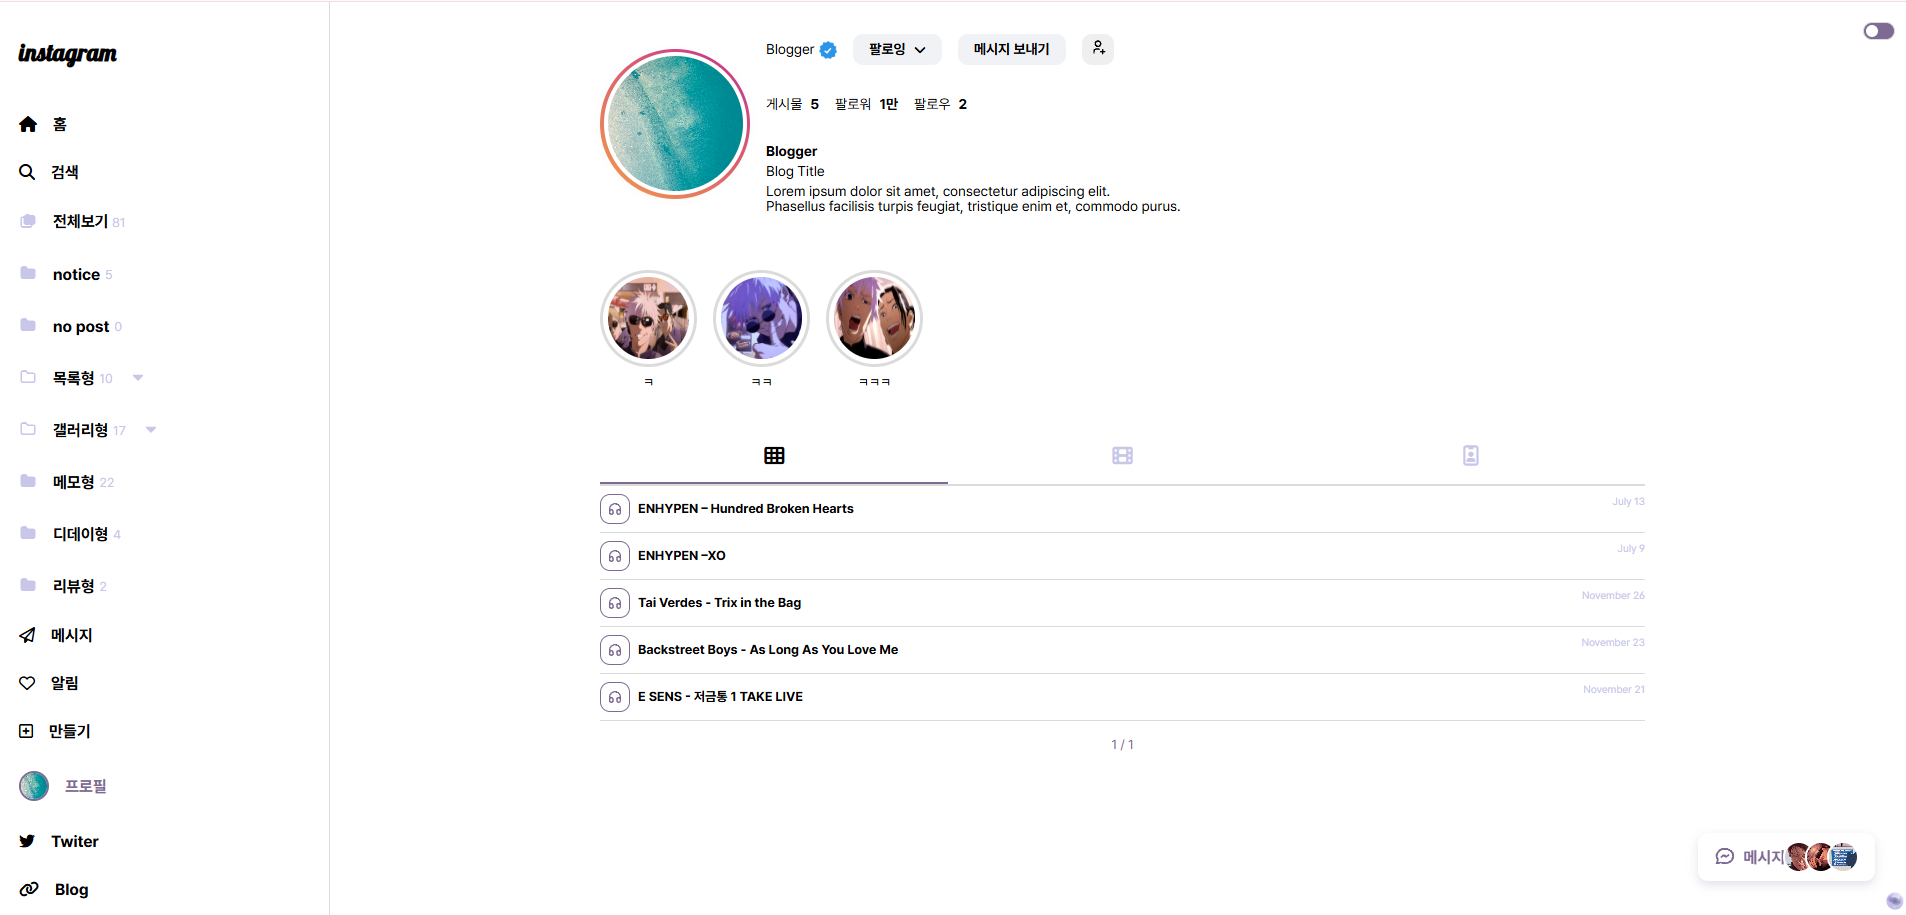1906x915 pixels.
Task: Expand the 갤러리형 category arrow
Action: [x=151, y=430]
